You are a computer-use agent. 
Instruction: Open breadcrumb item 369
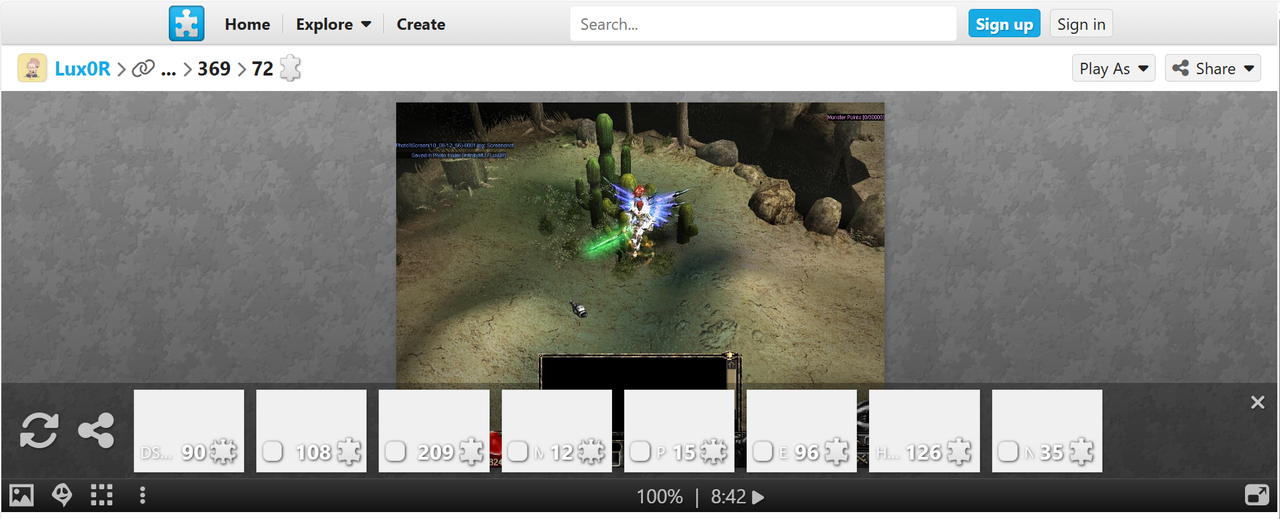pos(214,69)
